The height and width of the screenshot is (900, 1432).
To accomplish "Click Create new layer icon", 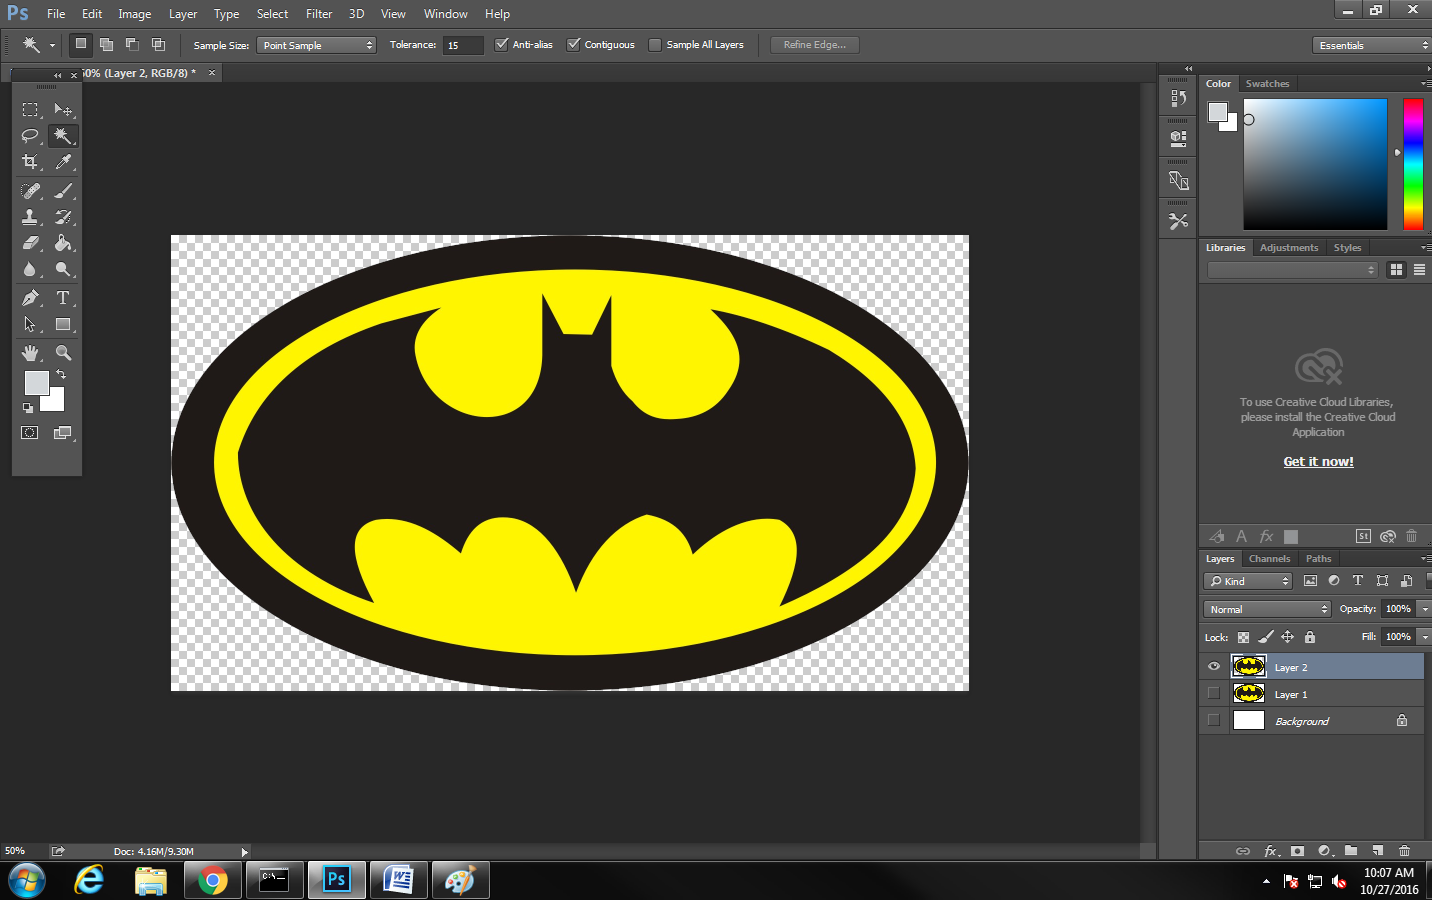I will [1377, 851].
